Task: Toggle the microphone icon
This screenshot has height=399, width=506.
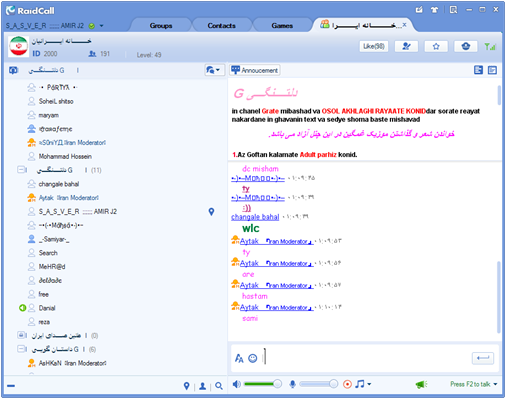Action: (x=292, y=384)
